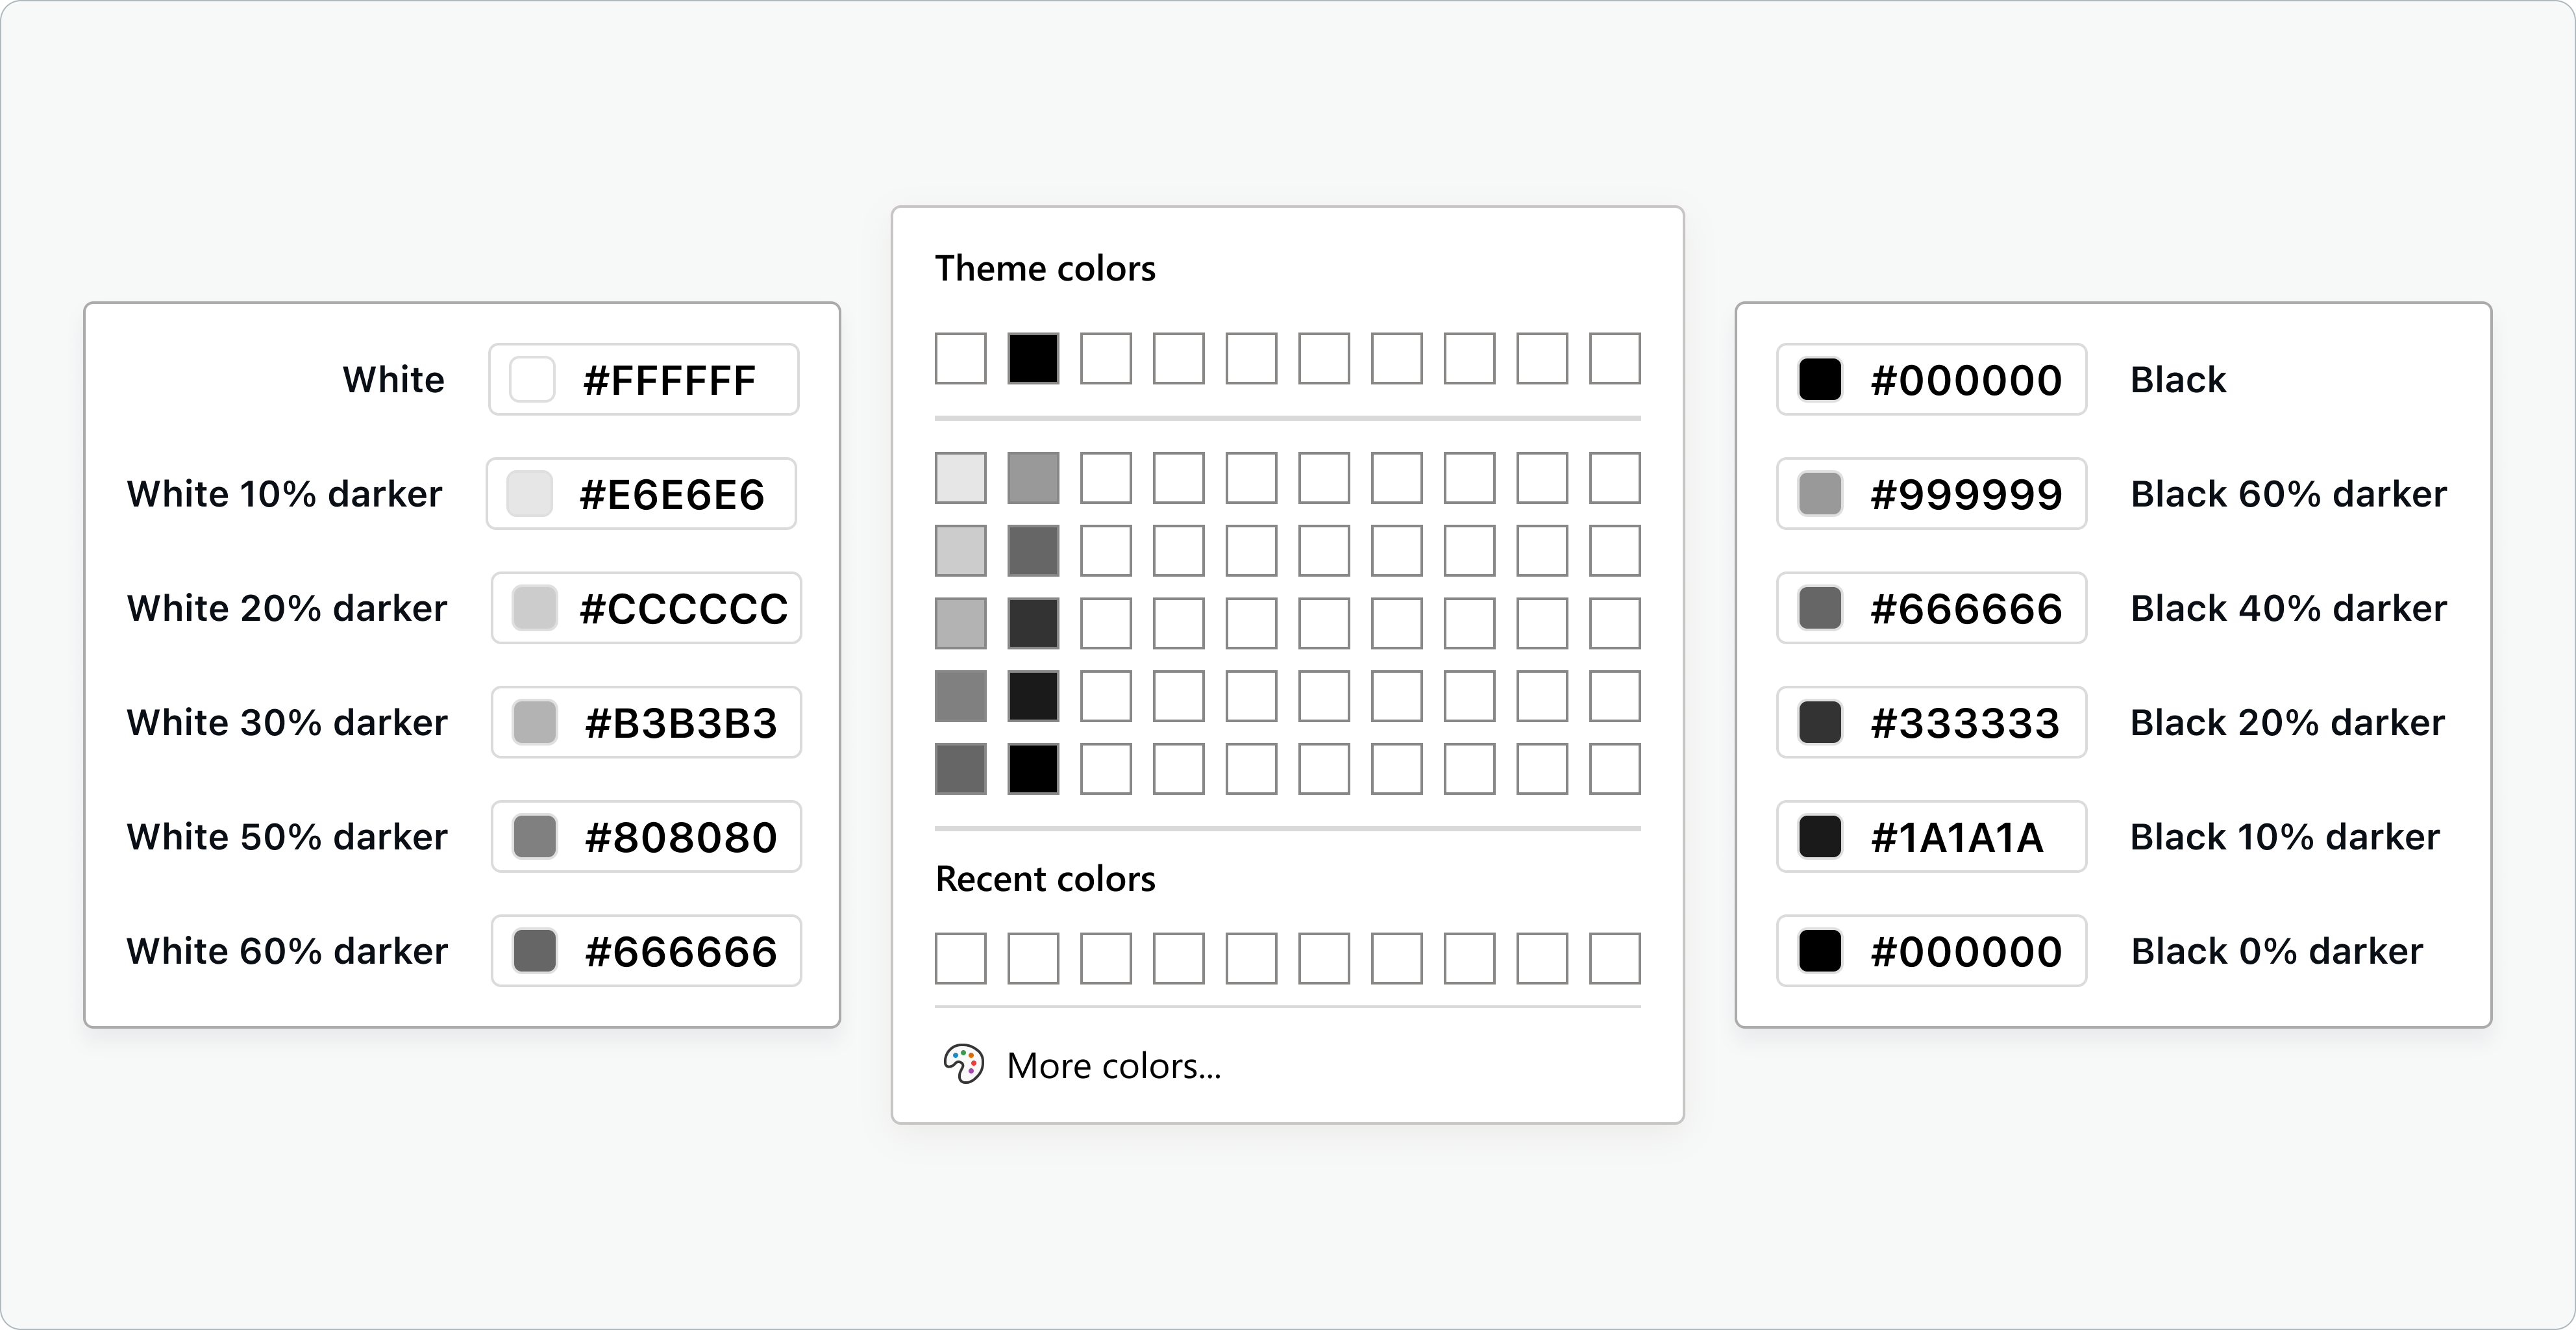Click the palette icon beside More colors
The width and height of the screenshot is (2576, 1330).
pos(964,1064)
